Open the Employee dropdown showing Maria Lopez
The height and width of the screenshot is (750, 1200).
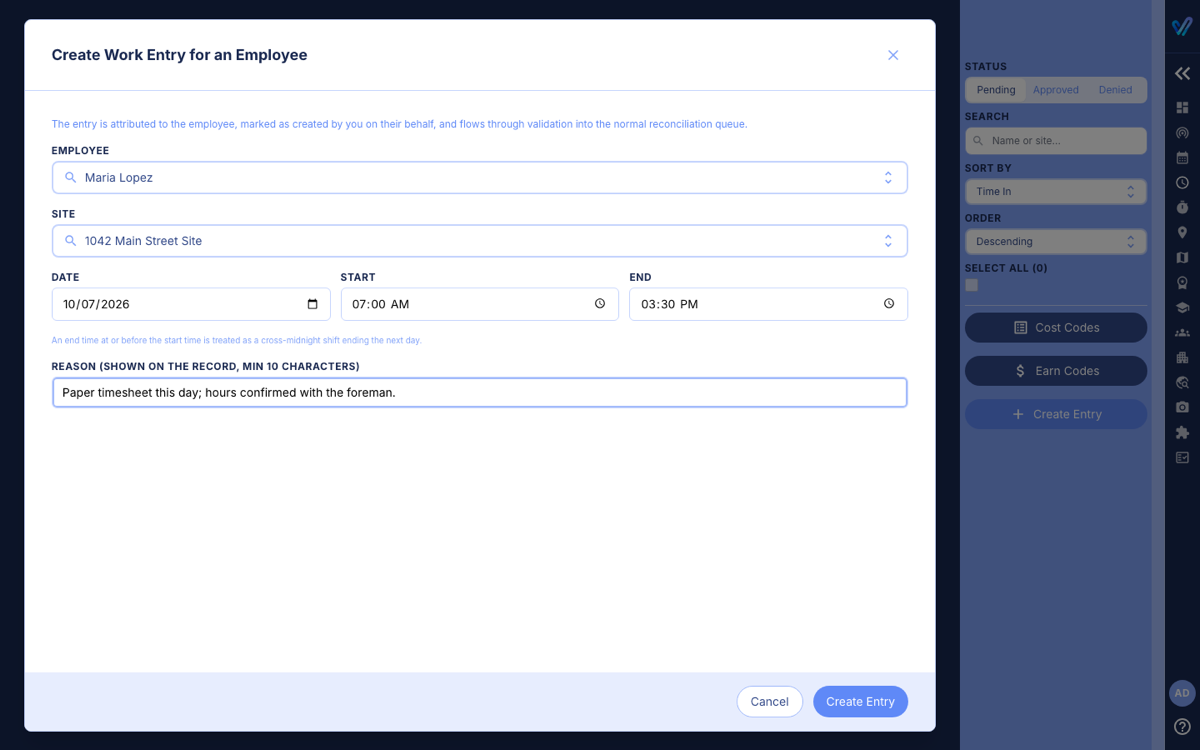point(480,178)
